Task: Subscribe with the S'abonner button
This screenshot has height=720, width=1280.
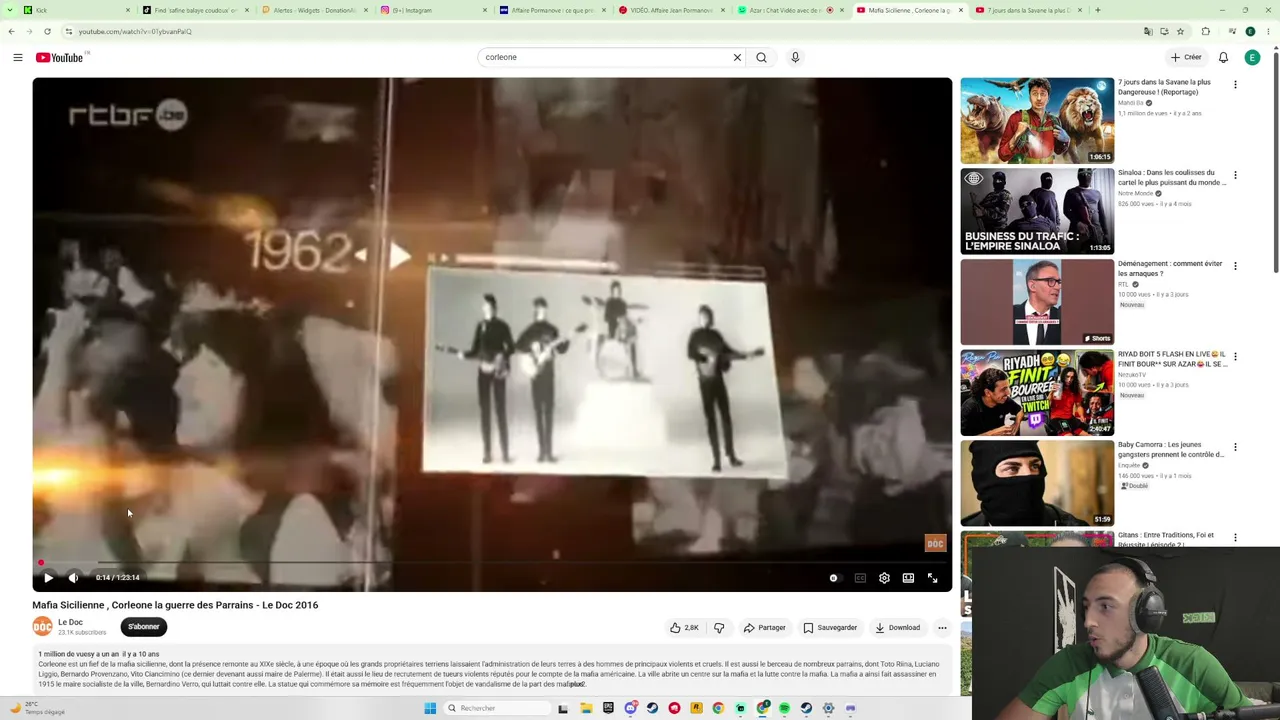Action: point(144,627)
